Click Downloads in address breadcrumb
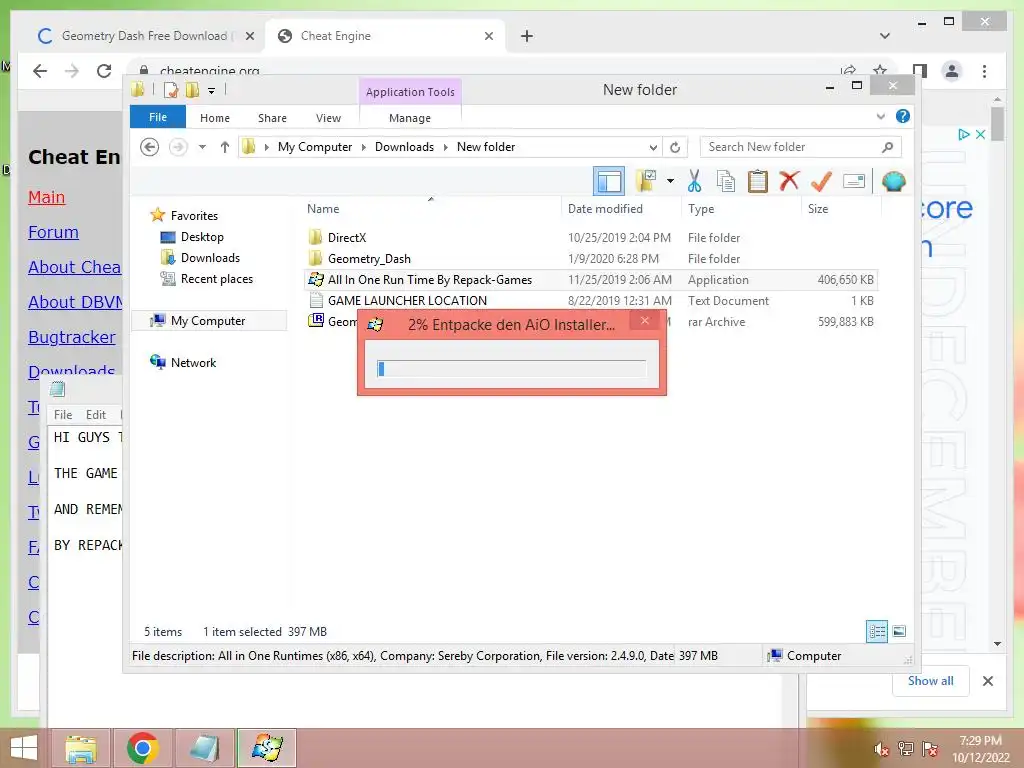The image size is (1024, 768). [404, 147]
